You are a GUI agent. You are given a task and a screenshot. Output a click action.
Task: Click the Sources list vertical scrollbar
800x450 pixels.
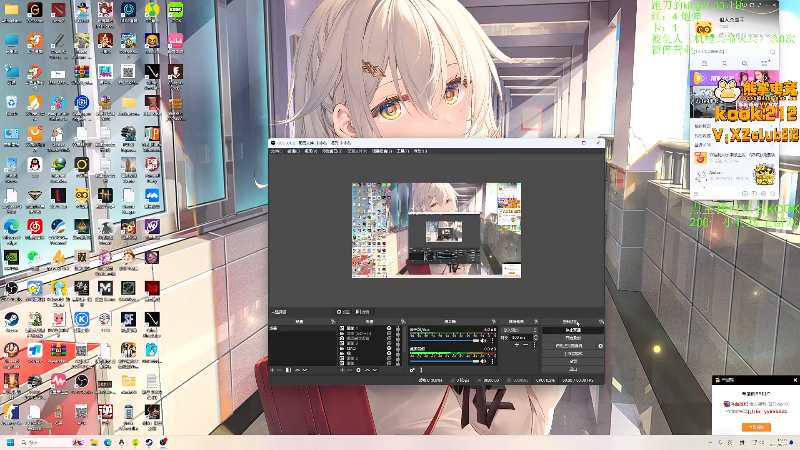405,339
